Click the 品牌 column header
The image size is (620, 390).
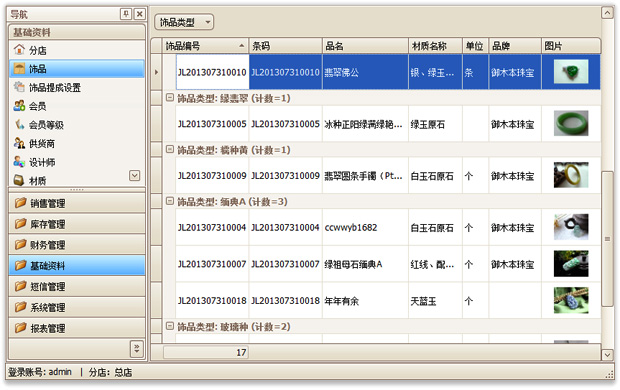click(x=515, y=46)
